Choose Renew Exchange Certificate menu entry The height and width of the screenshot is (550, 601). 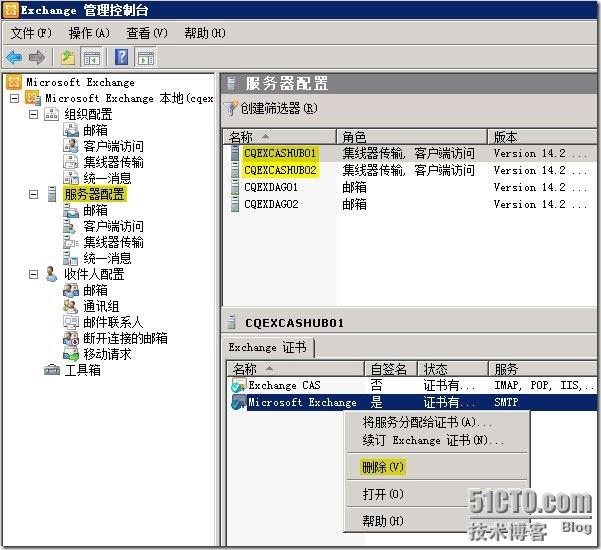[x=433, y=440]
